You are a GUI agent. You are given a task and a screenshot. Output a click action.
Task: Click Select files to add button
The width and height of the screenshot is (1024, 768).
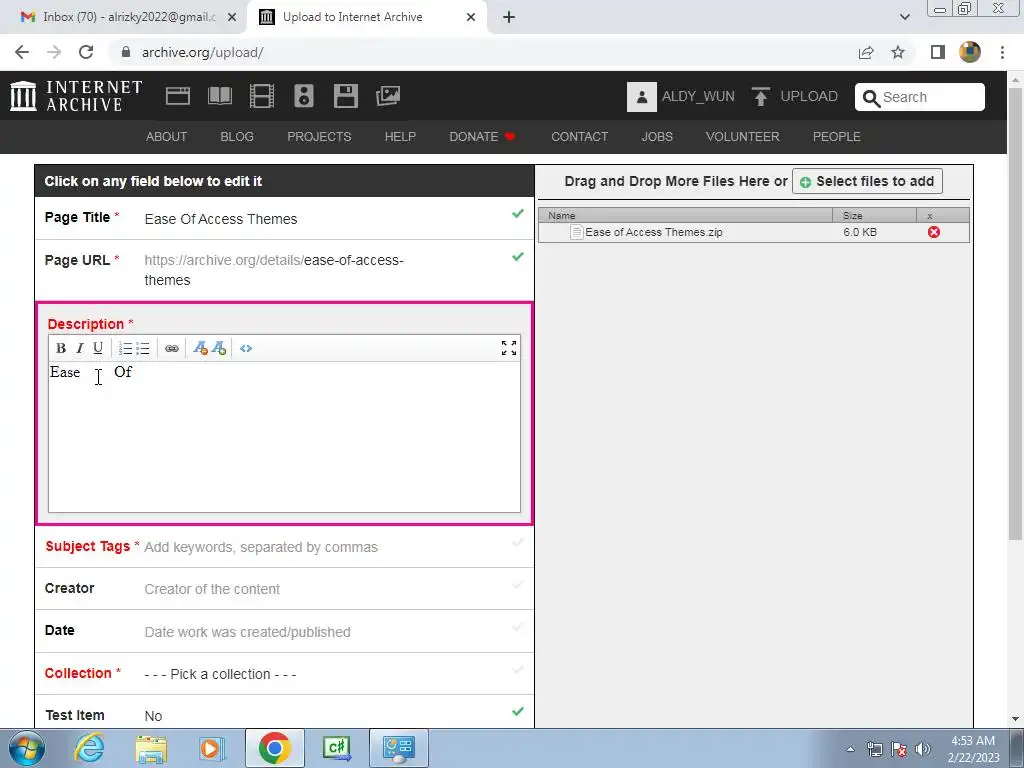pyautogui.click(x=867, y=182)
